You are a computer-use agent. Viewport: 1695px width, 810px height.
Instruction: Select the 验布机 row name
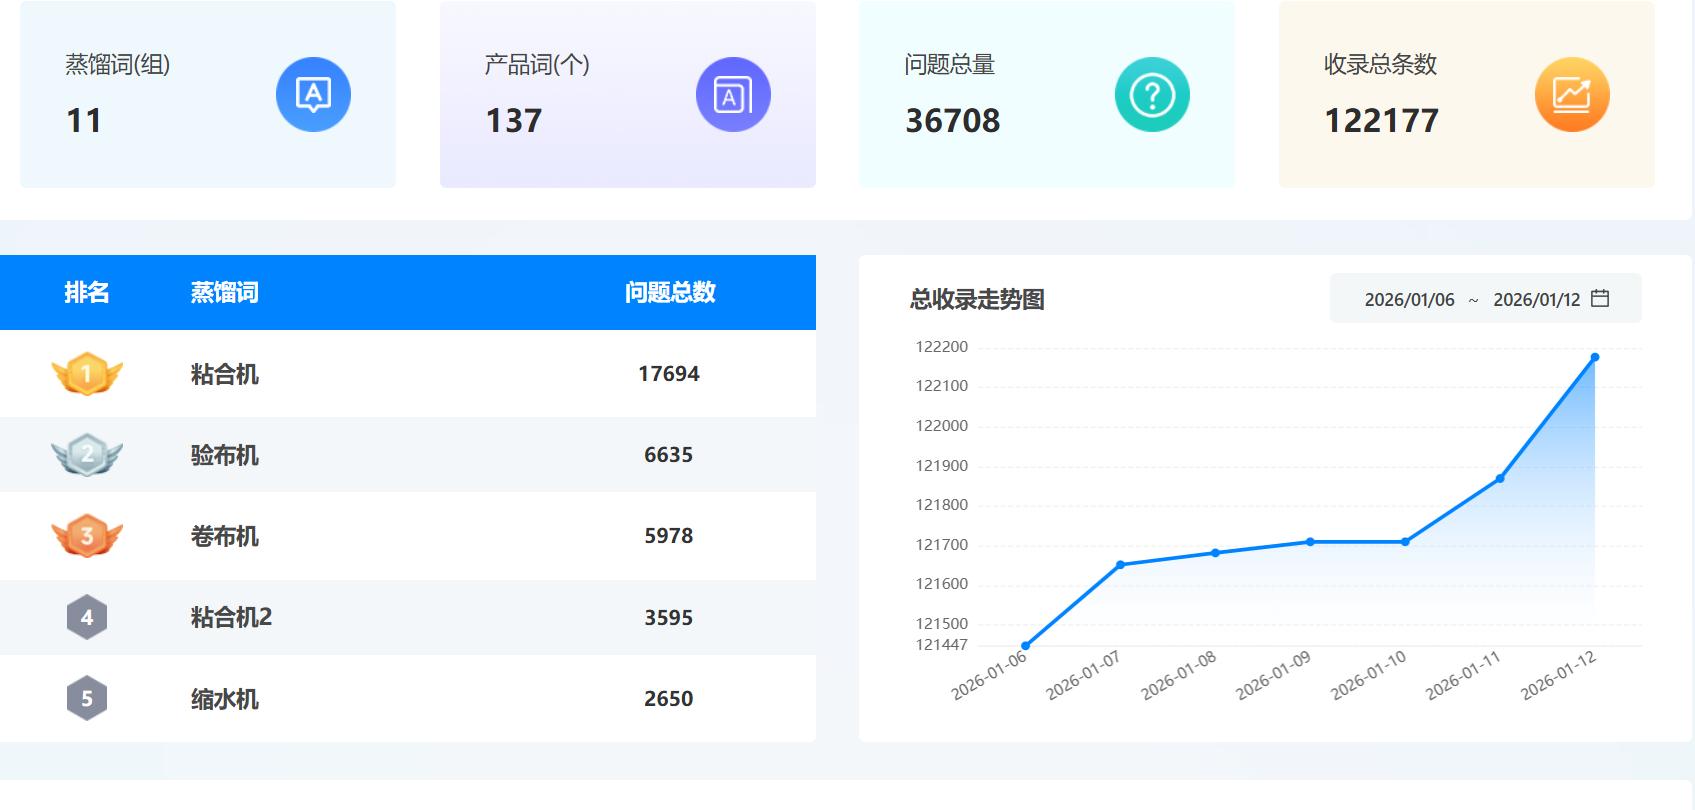[x=224, y=455]
